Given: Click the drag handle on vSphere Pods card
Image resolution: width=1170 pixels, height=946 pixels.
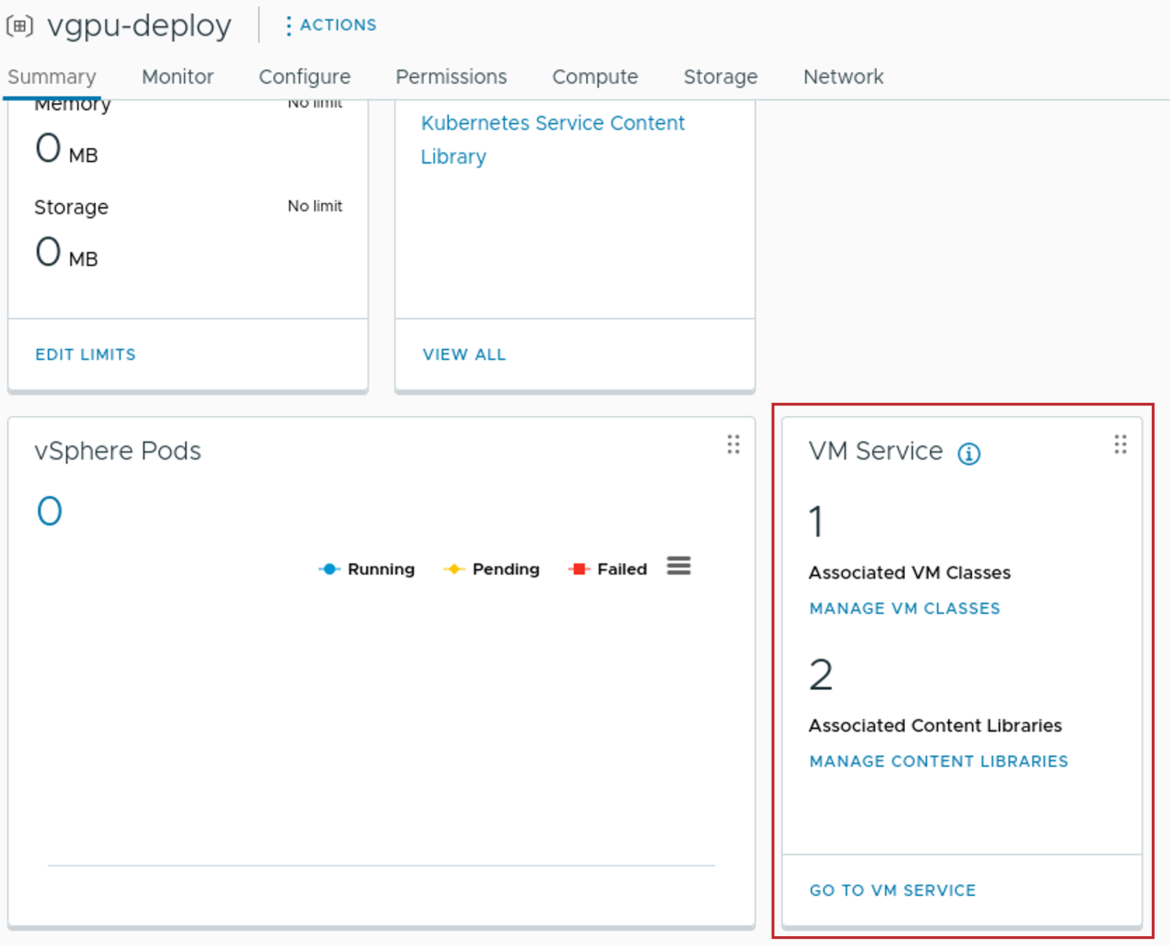Looking at the screenshot, I should pyautogui.click(x=734, y=445).
